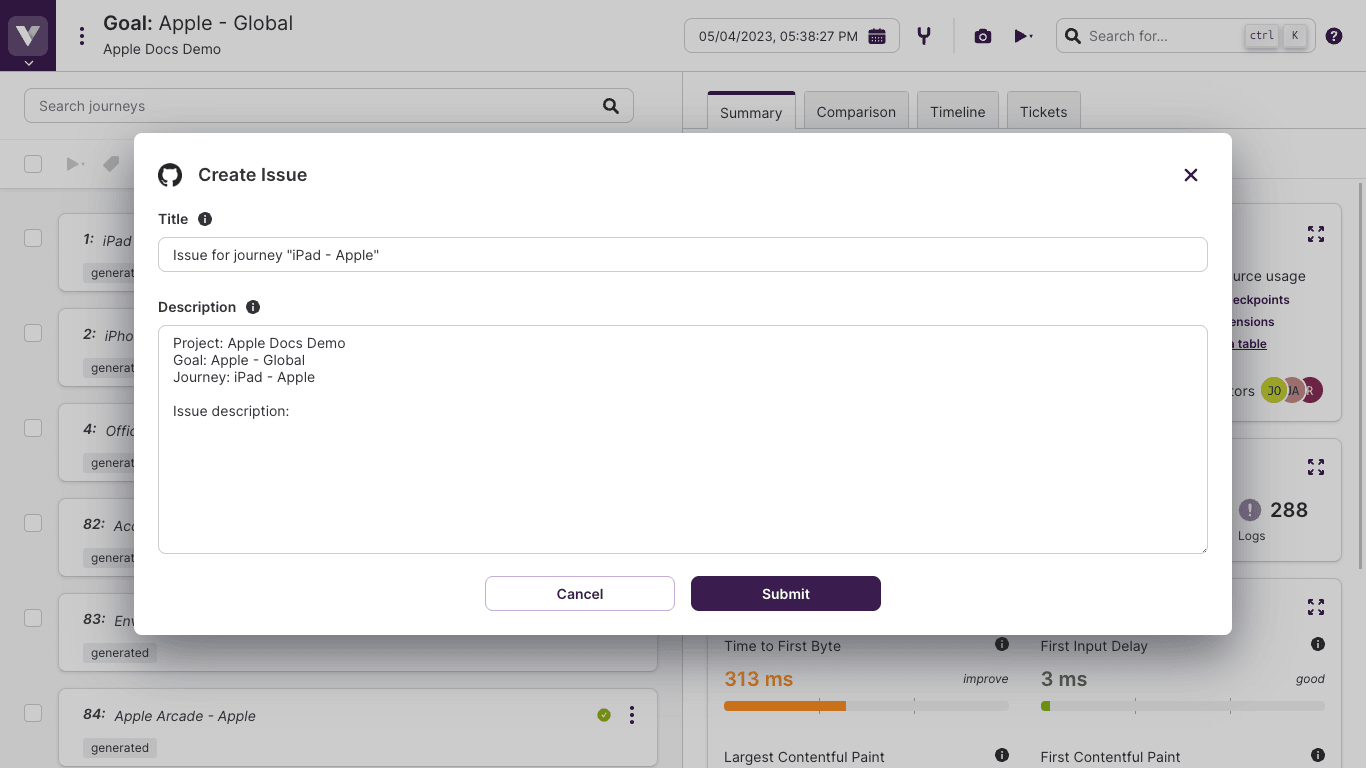Check the box for journey 84
This screenshot has height=768, width=1366.
click(33, 713)
